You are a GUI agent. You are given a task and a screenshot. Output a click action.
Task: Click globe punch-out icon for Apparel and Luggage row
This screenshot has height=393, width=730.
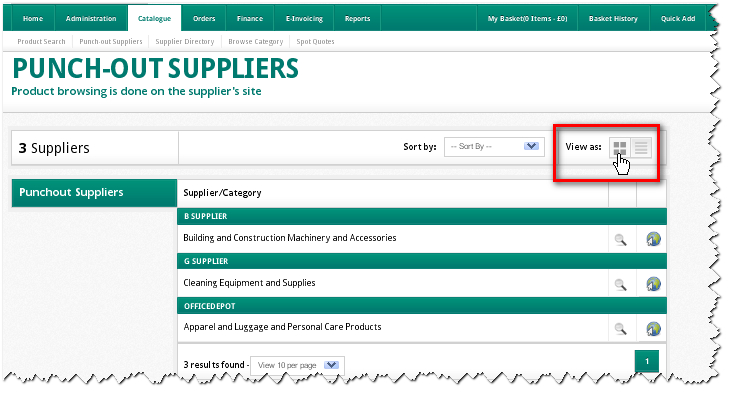(653, 329)
